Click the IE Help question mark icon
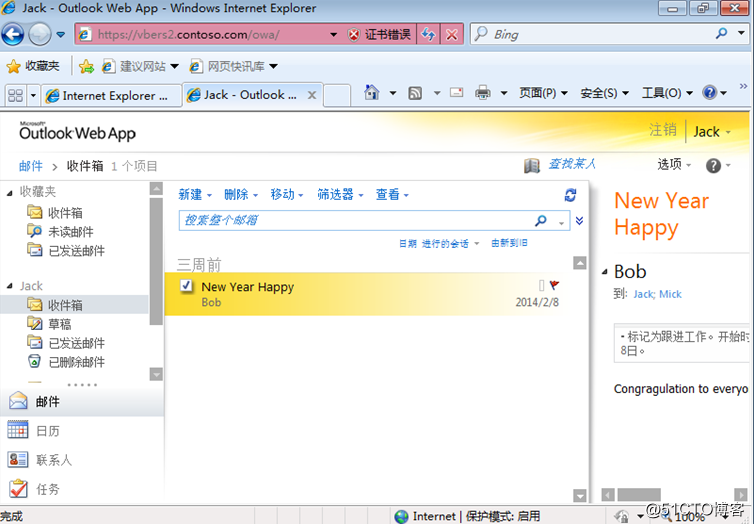The width and height of the screenshot is (754, 528). (x=710, y=92)
